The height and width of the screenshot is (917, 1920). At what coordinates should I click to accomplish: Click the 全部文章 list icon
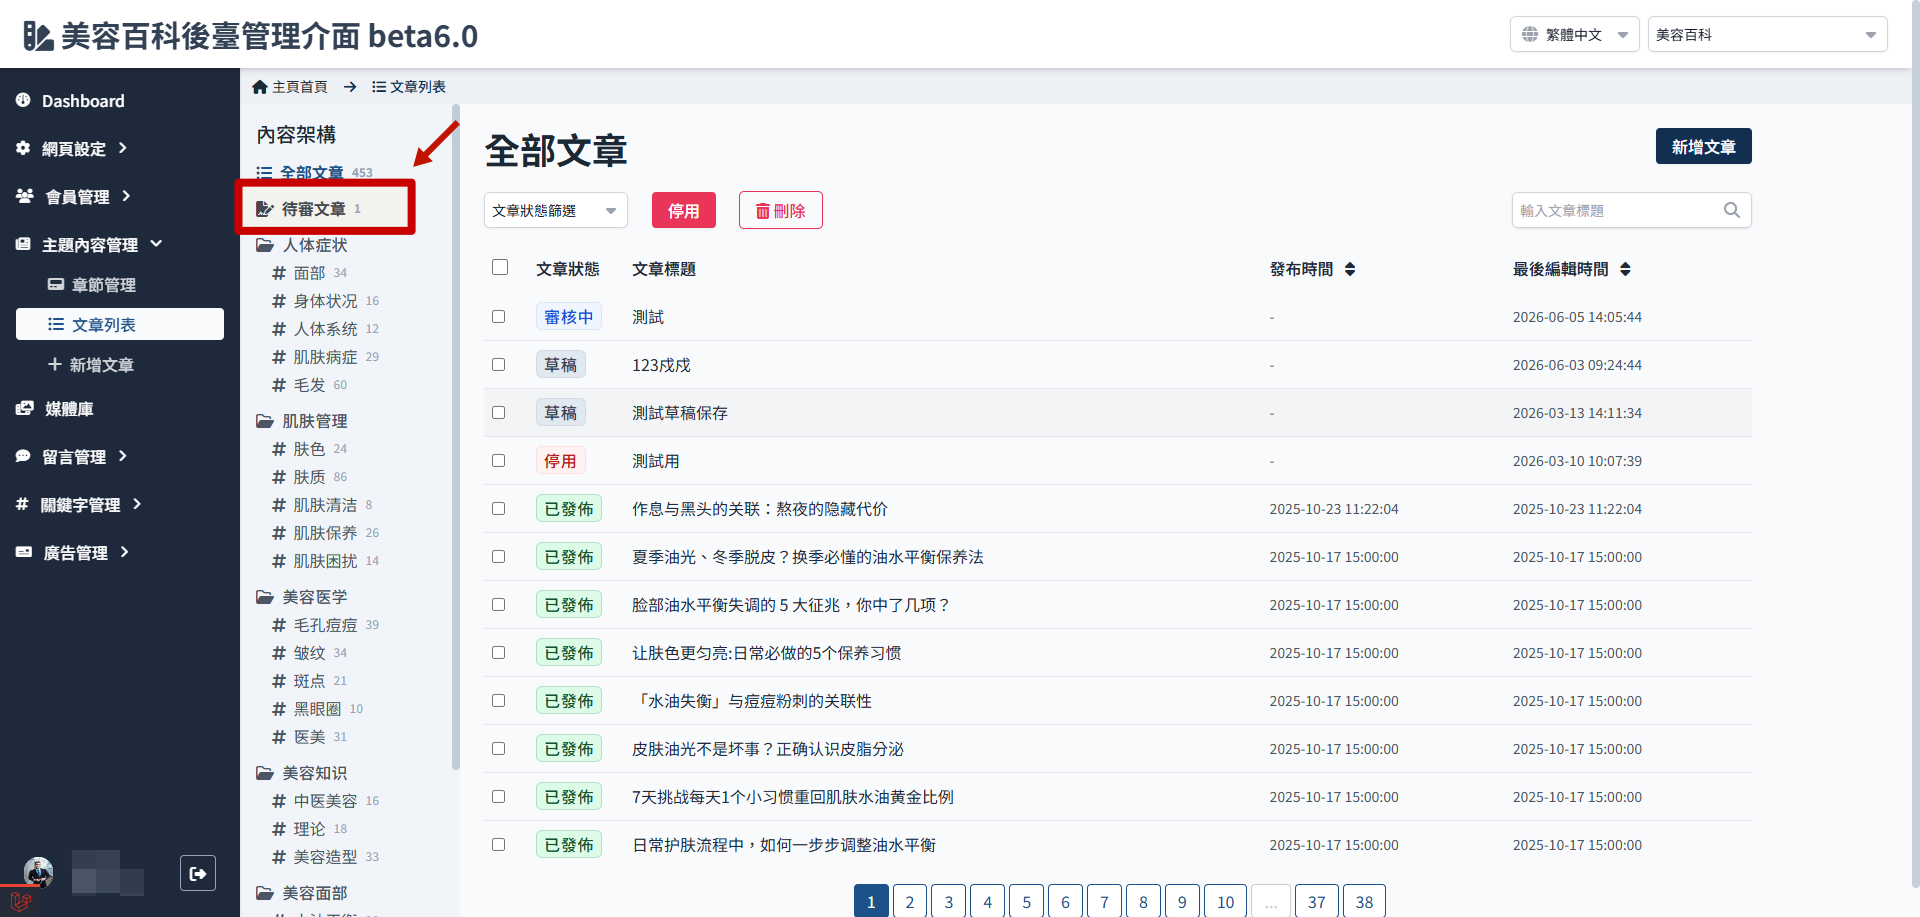click(264, 173)
